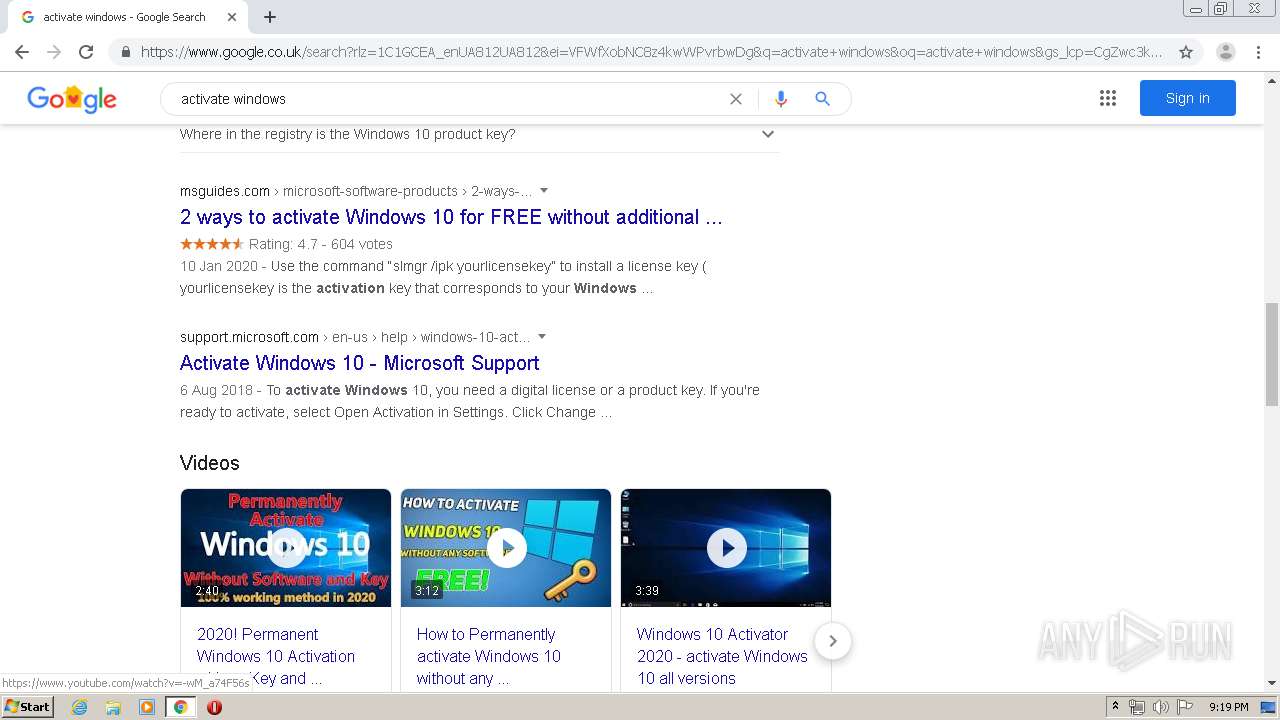Open the Action Center flag tray icon
This screenshot has width=1280, height=720.
coord(1185,707)
